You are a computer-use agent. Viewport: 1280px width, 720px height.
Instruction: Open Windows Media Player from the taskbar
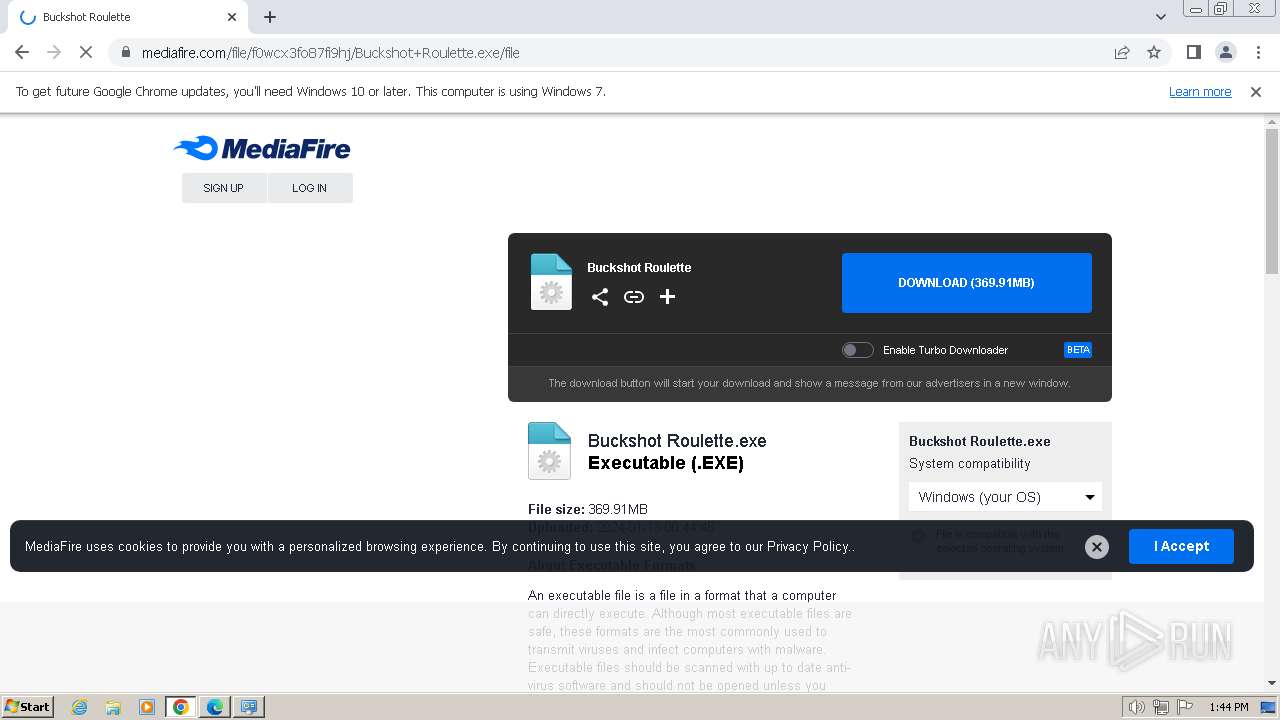(147, 707)
